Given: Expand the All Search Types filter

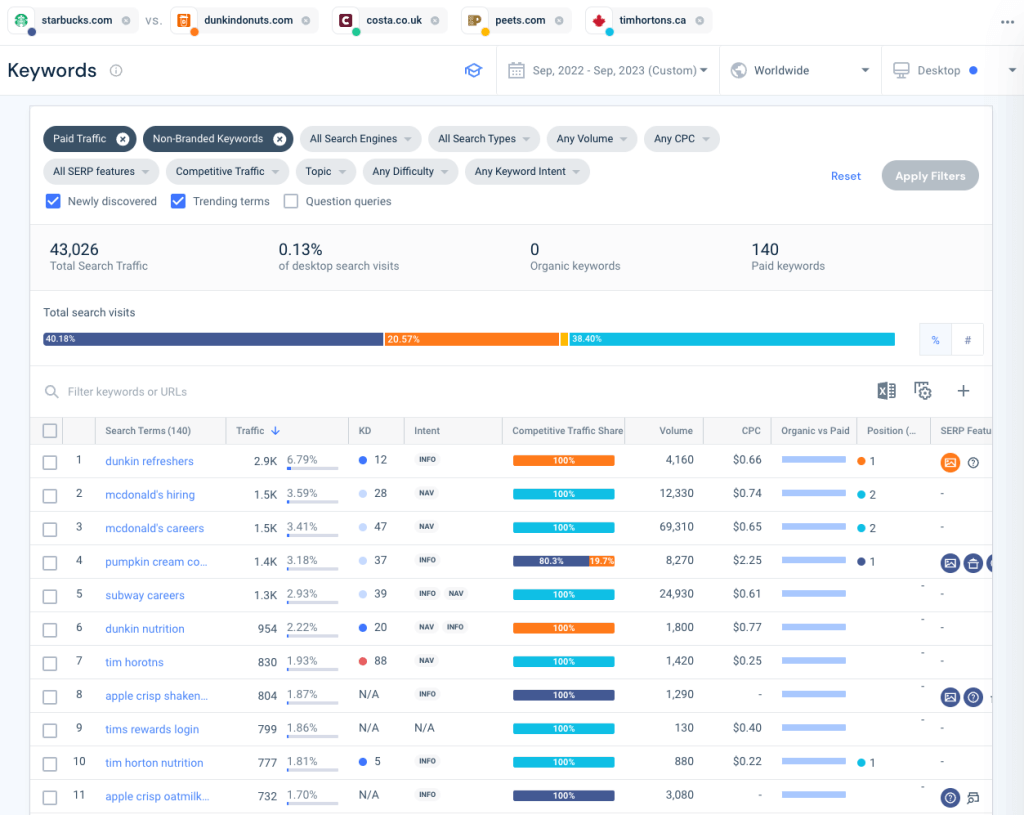Looking at the screenshot, I should [483, 138].
